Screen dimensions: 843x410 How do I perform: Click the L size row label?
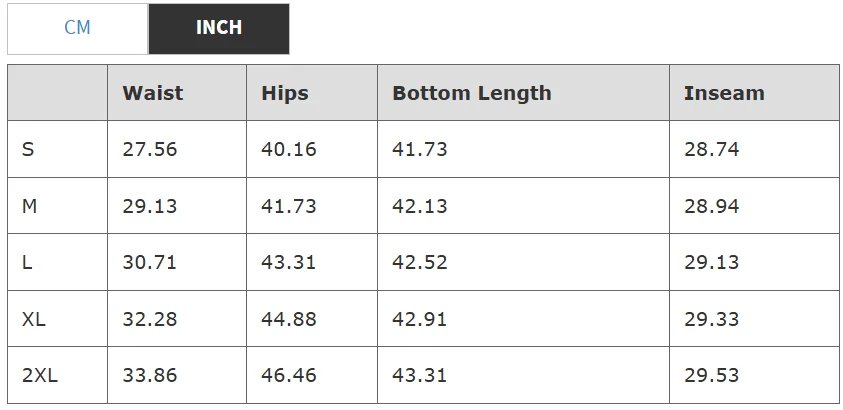click(27, 262)
